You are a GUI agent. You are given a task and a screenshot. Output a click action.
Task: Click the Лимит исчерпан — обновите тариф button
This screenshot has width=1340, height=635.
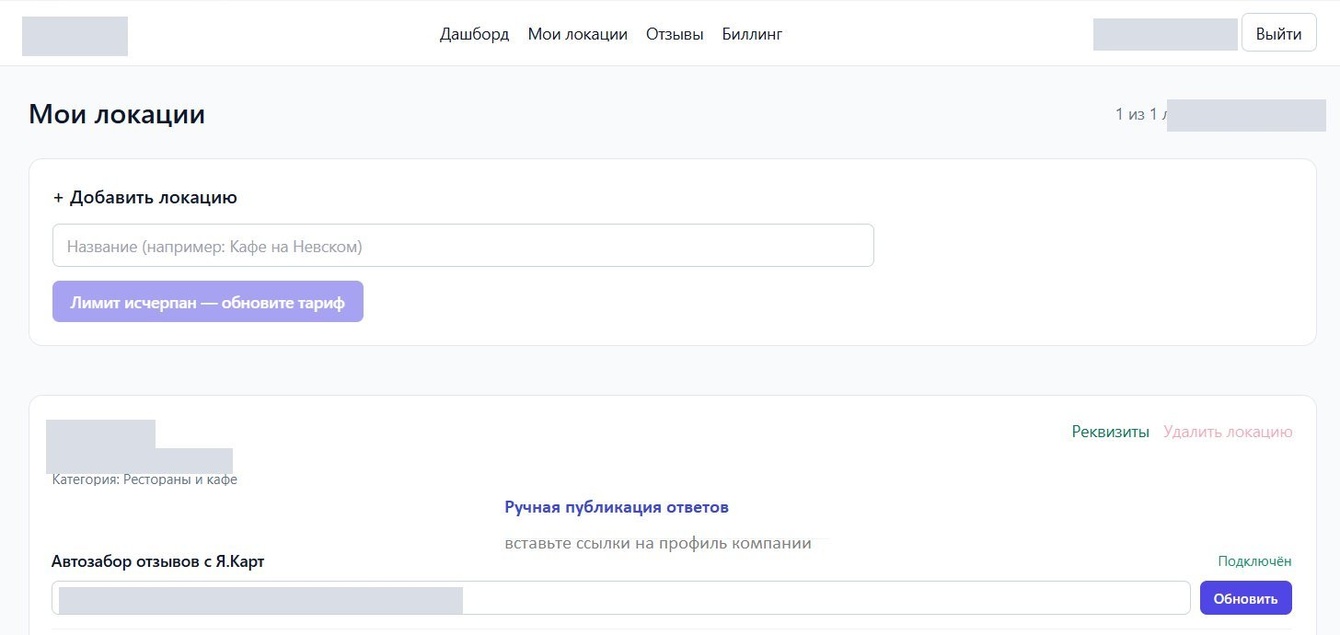(x=208, y=302)
